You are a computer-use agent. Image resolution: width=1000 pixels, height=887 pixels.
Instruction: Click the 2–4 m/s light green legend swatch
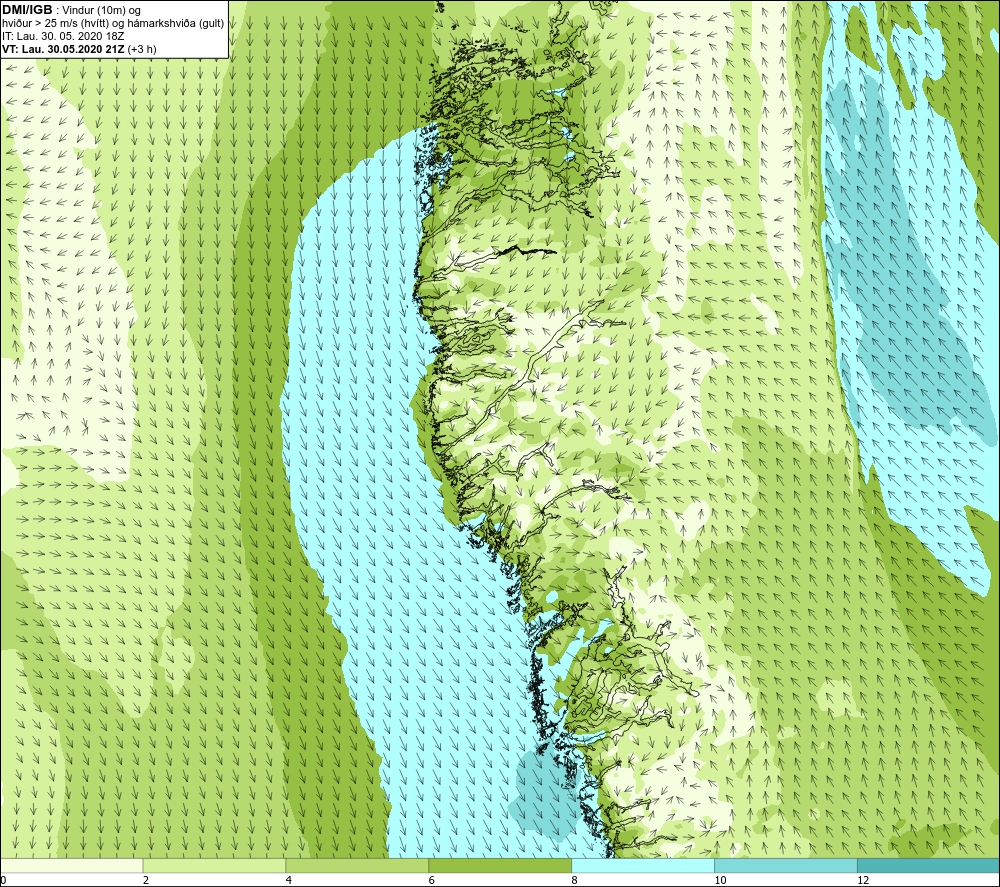(214, 866)
